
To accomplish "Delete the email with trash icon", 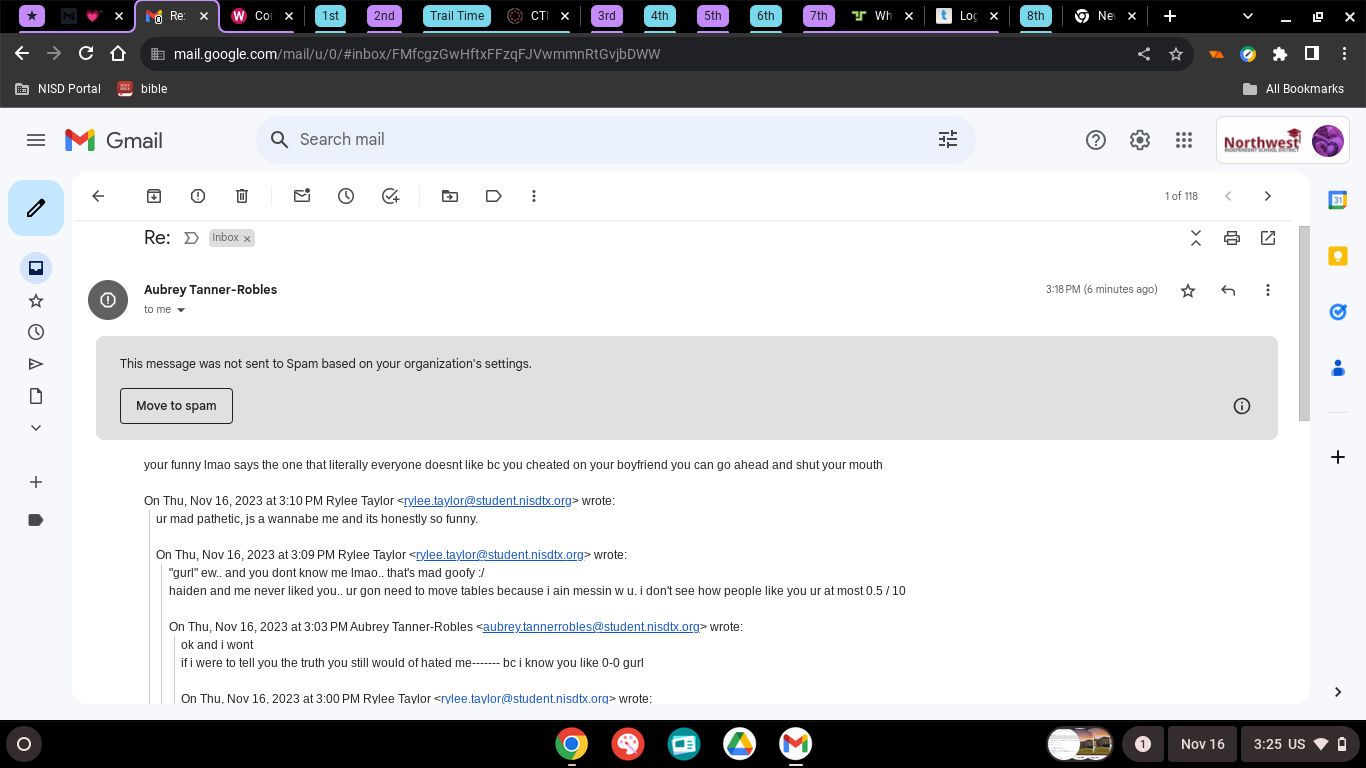I will [x=242, y=196].
